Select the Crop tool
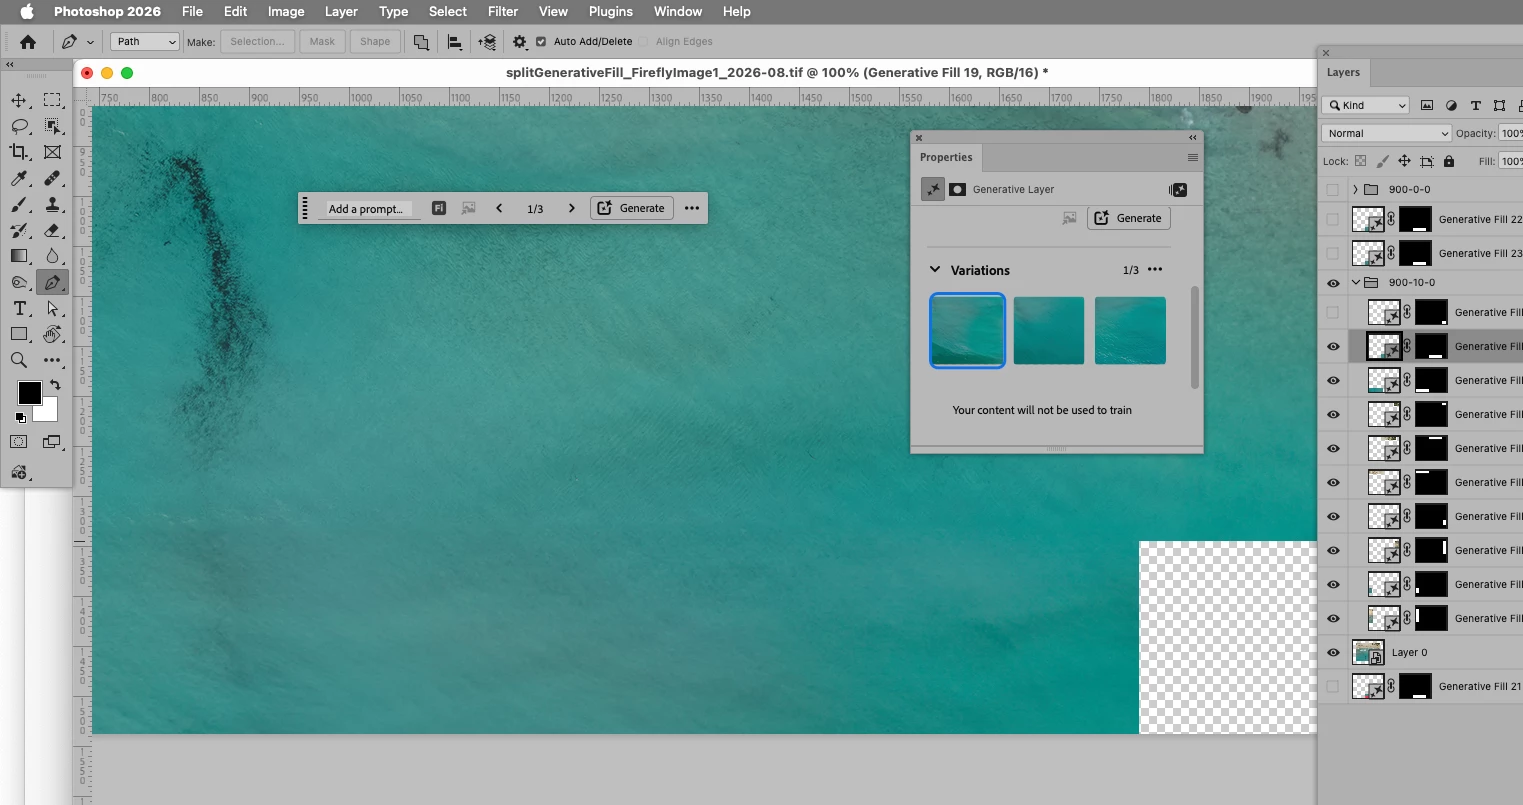This screenshot has width=1523, height=805. pos(19,152)
